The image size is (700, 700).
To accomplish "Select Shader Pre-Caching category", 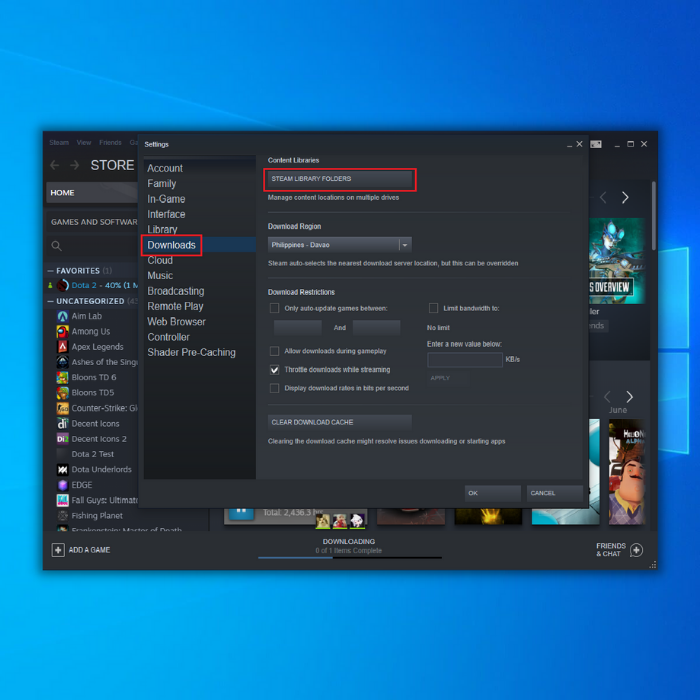I will point(192,353).
